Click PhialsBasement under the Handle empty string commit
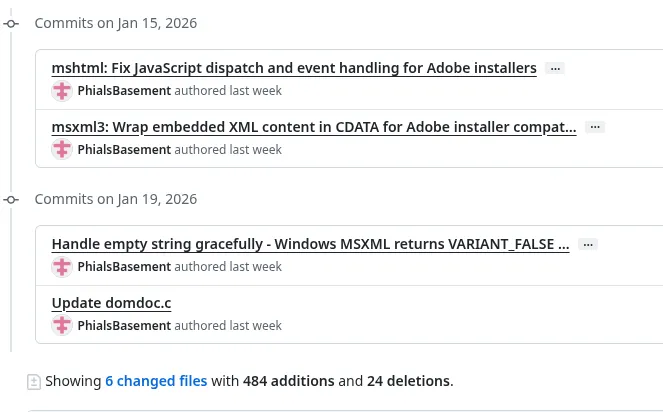Viewport: 663px width, 412px height. 124,267
